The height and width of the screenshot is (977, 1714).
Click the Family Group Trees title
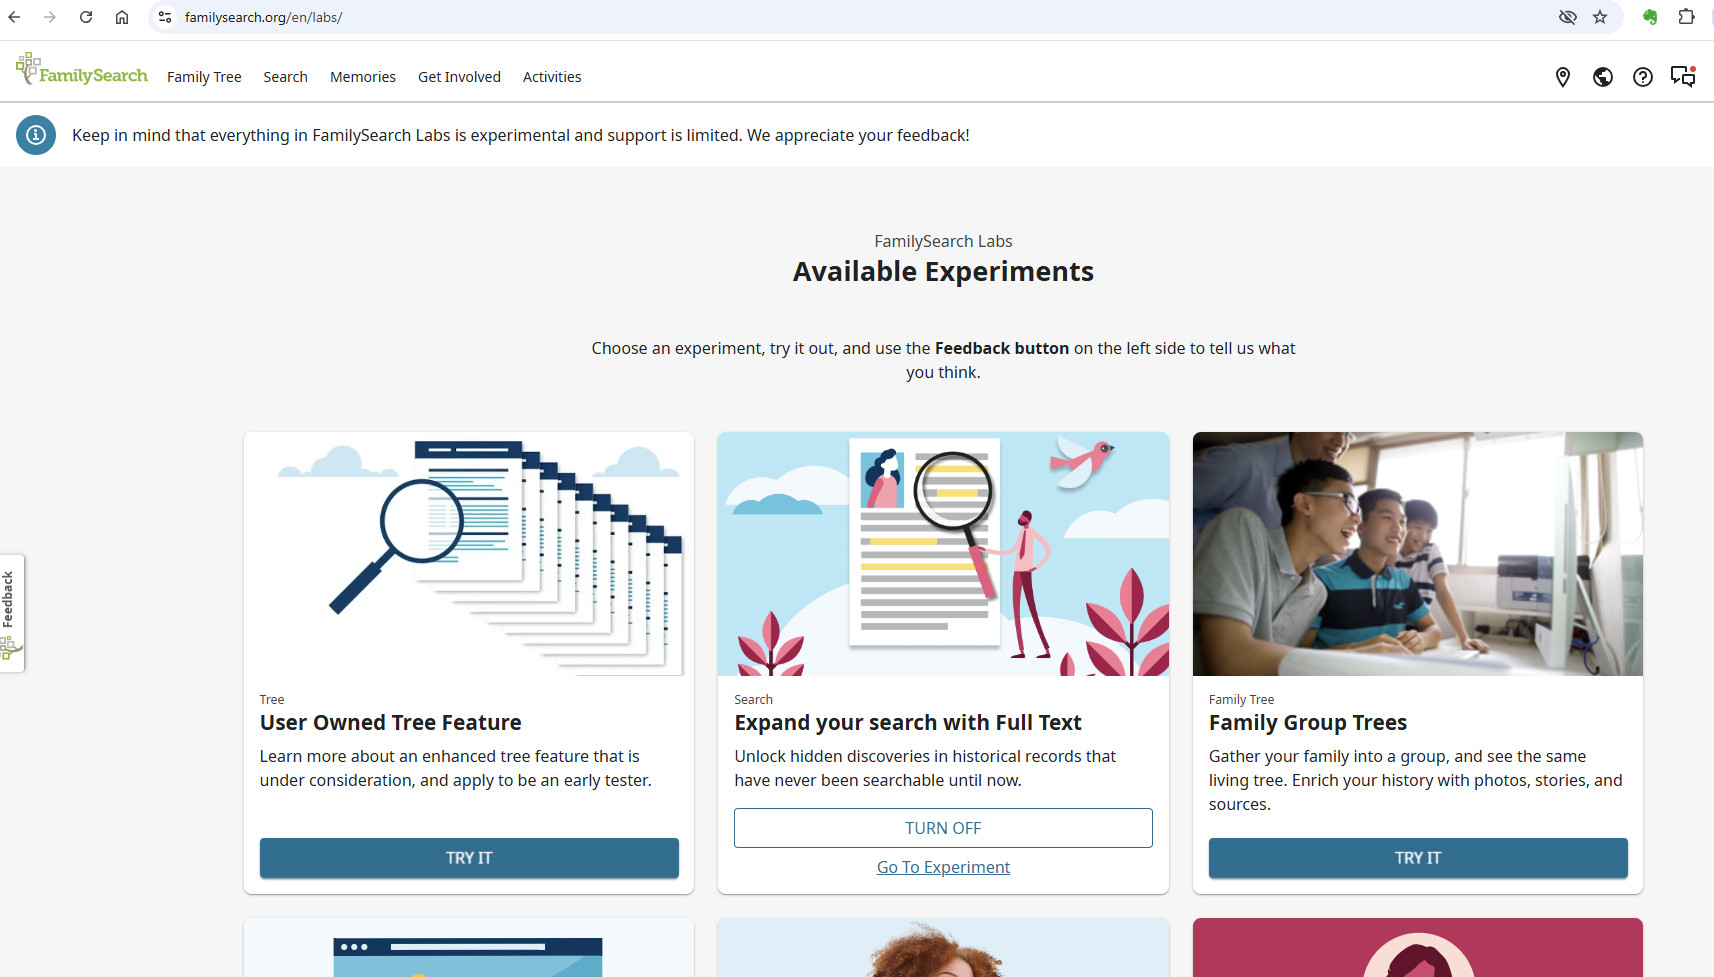point(1308,722)
